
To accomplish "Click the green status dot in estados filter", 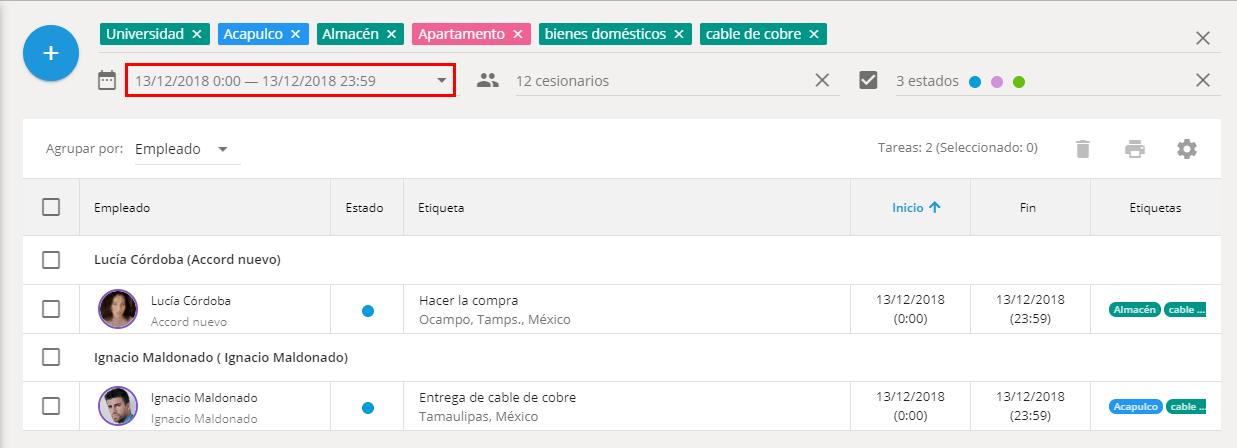I will (1019, 82).
